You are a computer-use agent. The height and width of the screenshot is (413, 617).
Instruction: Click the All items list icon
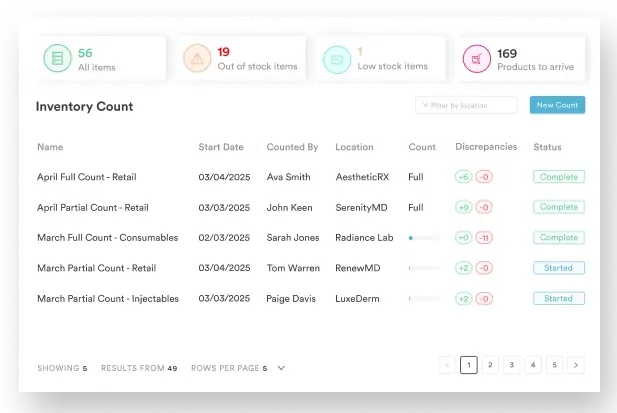[x=57, y=58]
